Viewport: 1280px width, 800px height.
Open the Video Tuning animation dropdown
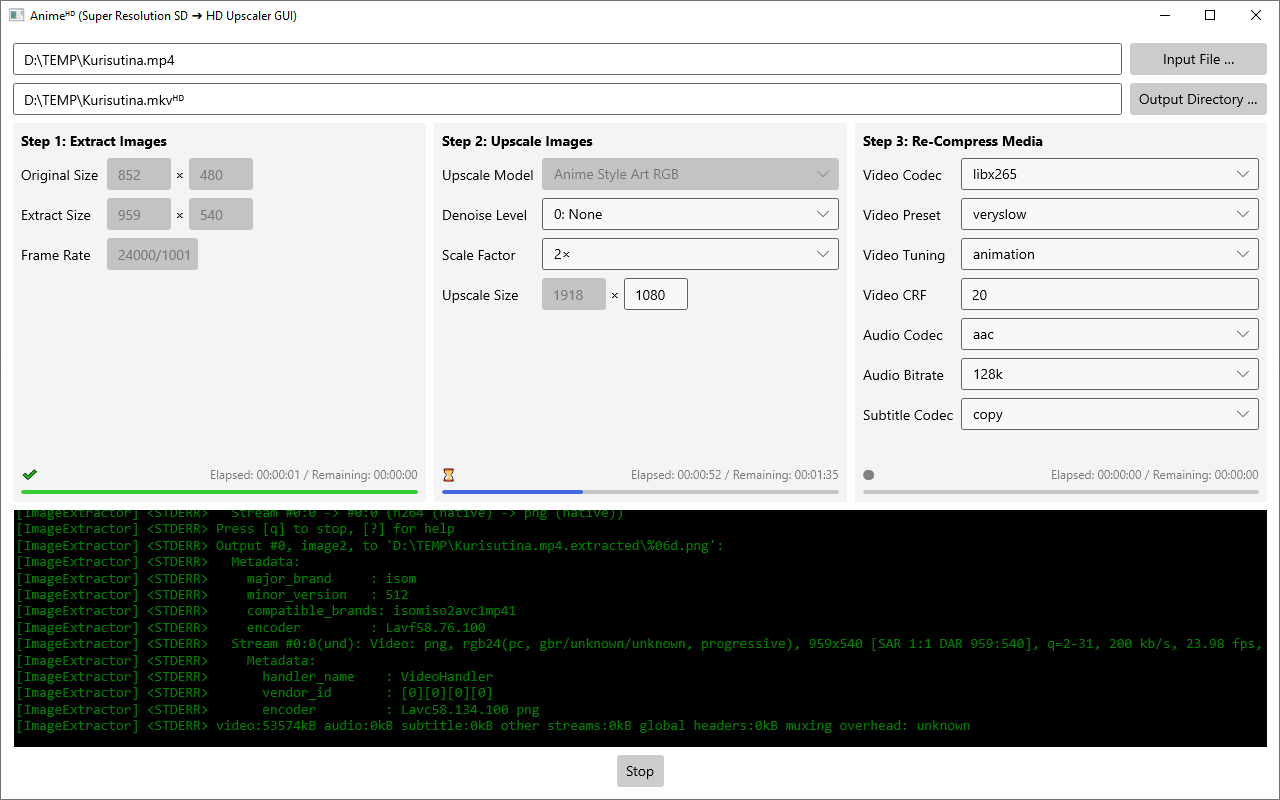tap(1109, 254)
